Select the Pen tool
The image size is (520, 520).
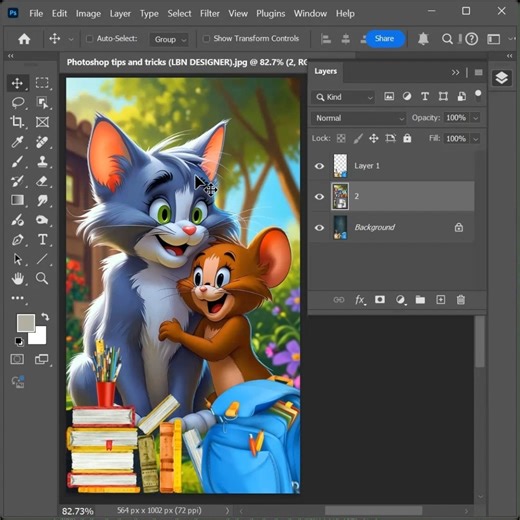17,240
